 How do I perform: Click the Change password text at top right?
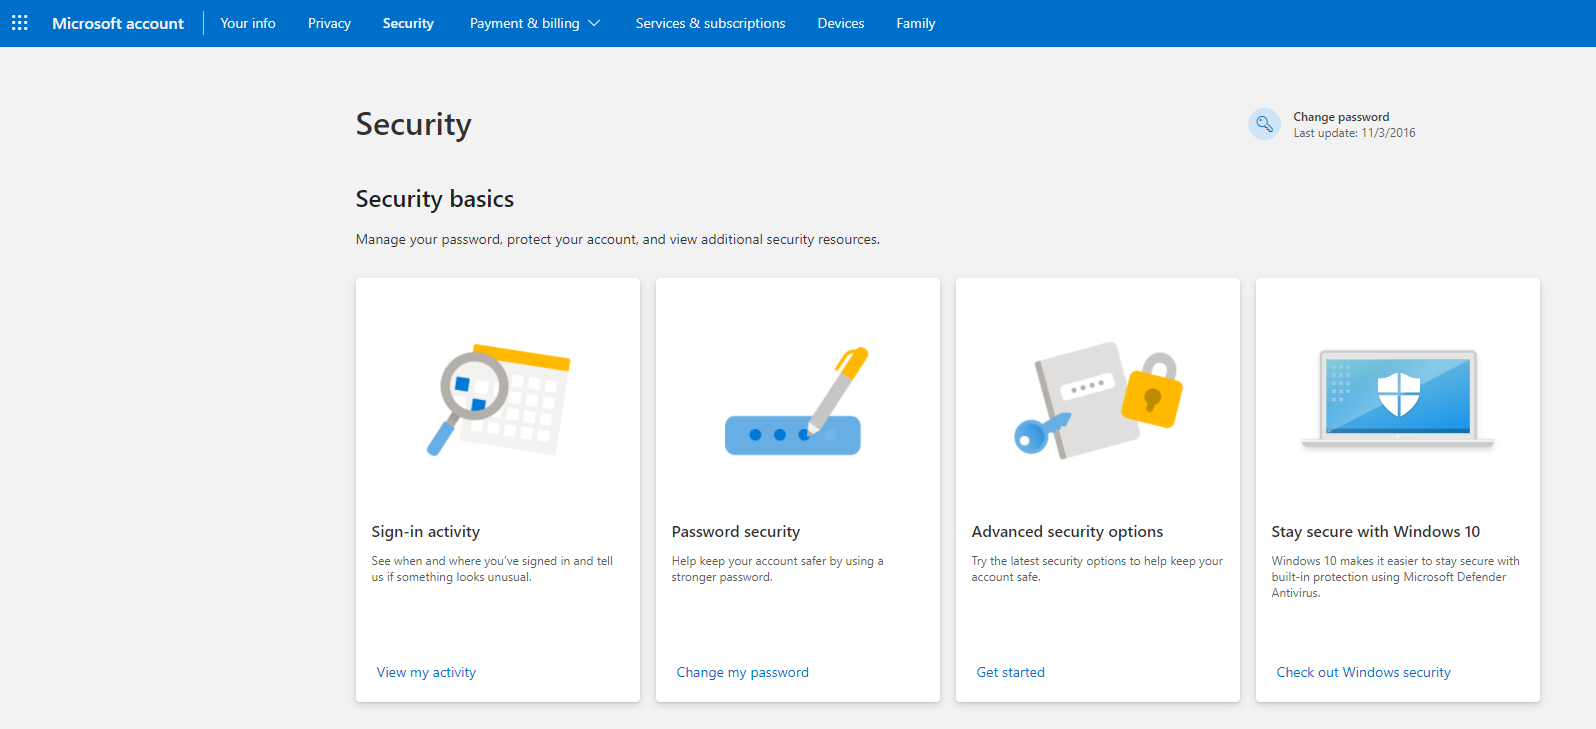point(1341,117)
